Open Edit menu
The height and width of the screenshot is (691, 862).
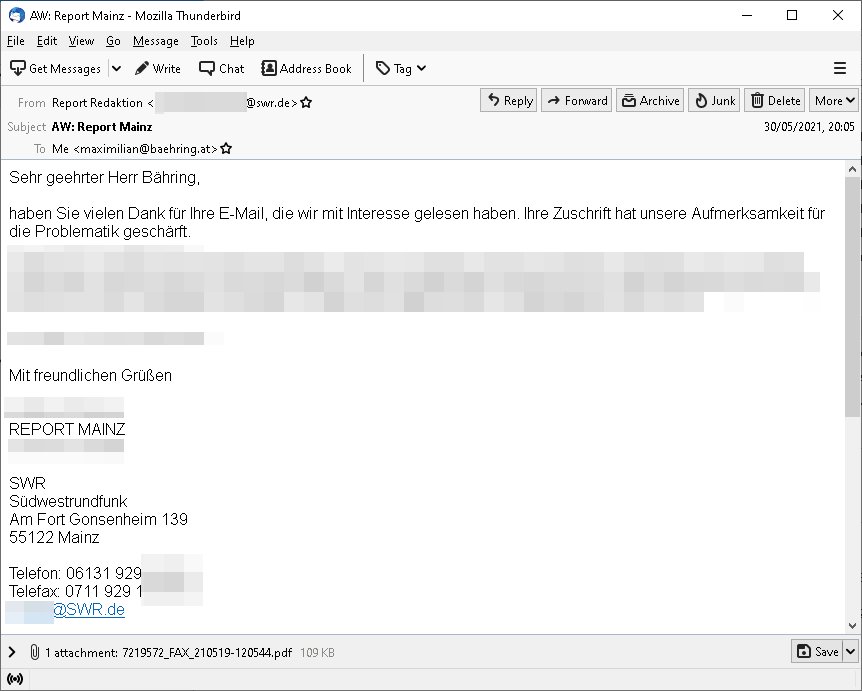(47, 41)
